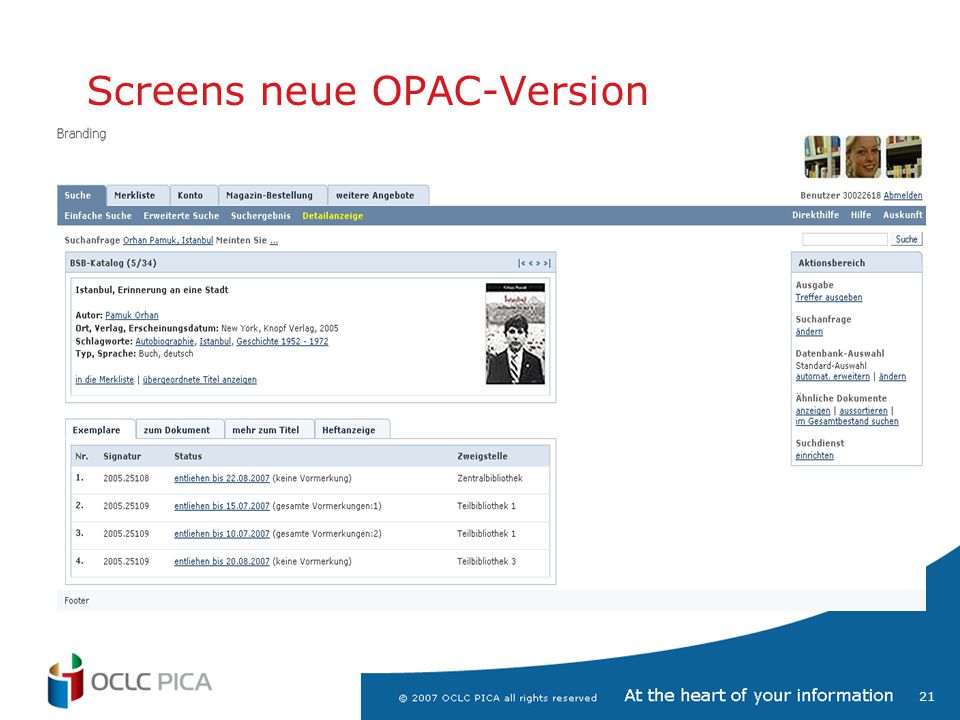Click the Aktionsbereich panel heading

coord(831,263)
